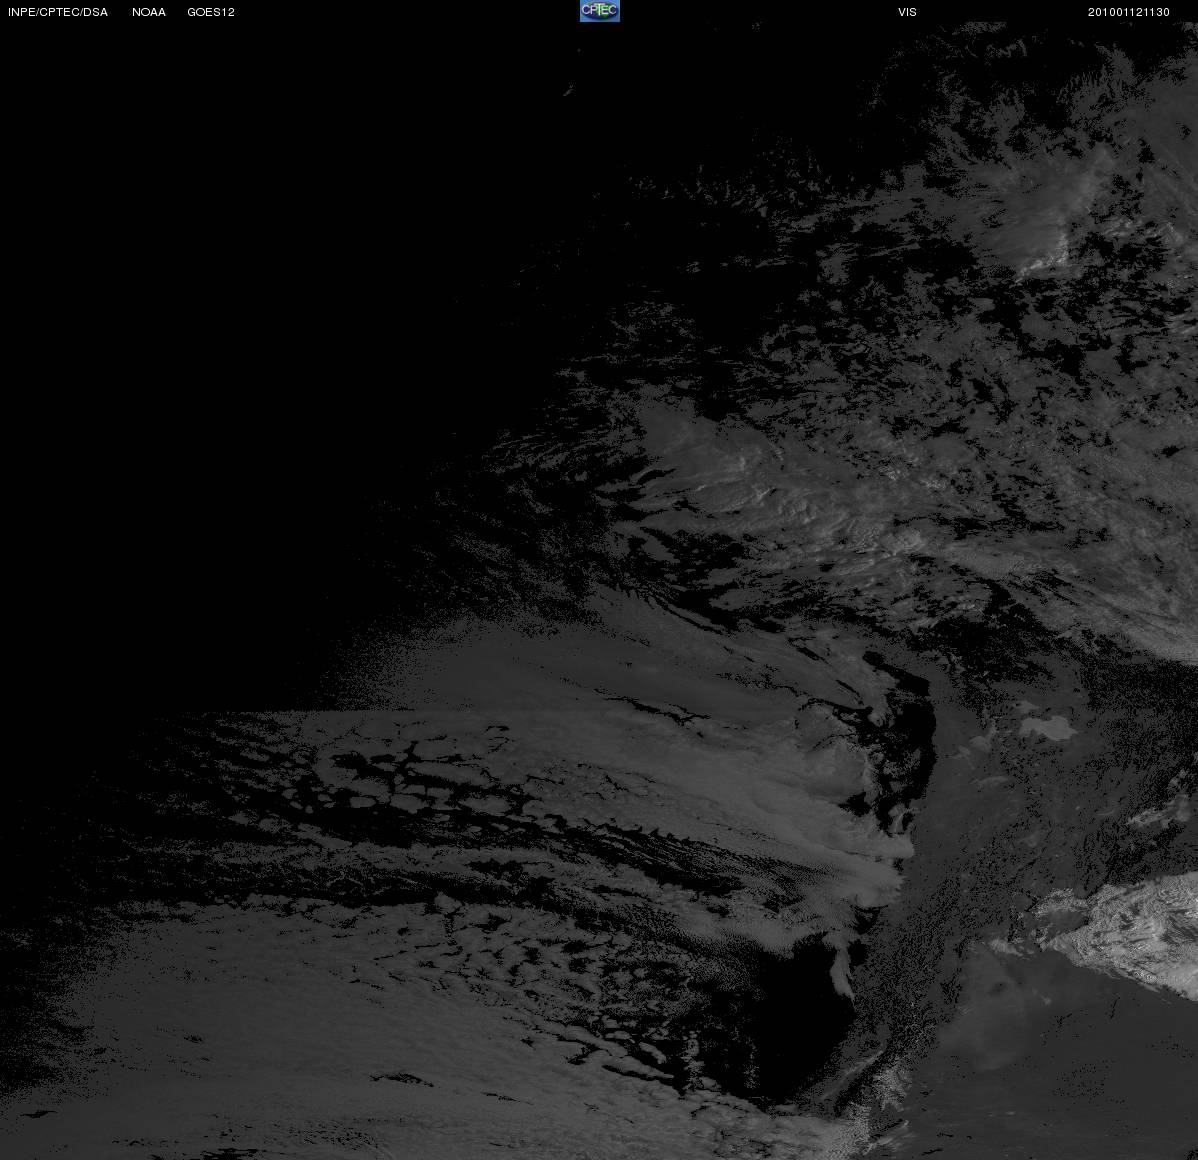Image resolution: width=1198 pixels, height=1160 pixels.
Task: Click the NOAA label in the header
Action: [149, 12]
